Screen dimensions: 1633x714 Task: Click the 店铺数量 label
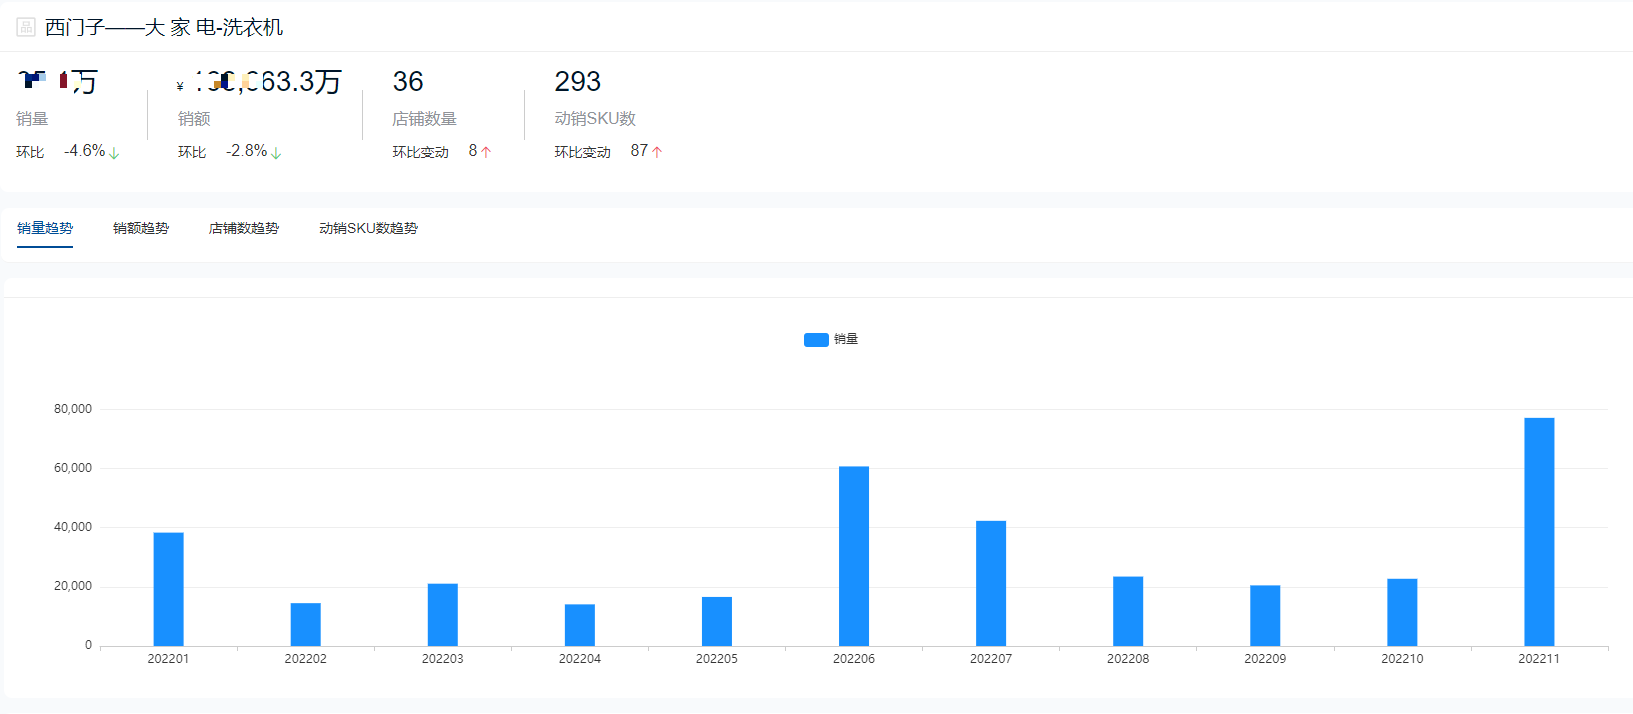[424, 119]
